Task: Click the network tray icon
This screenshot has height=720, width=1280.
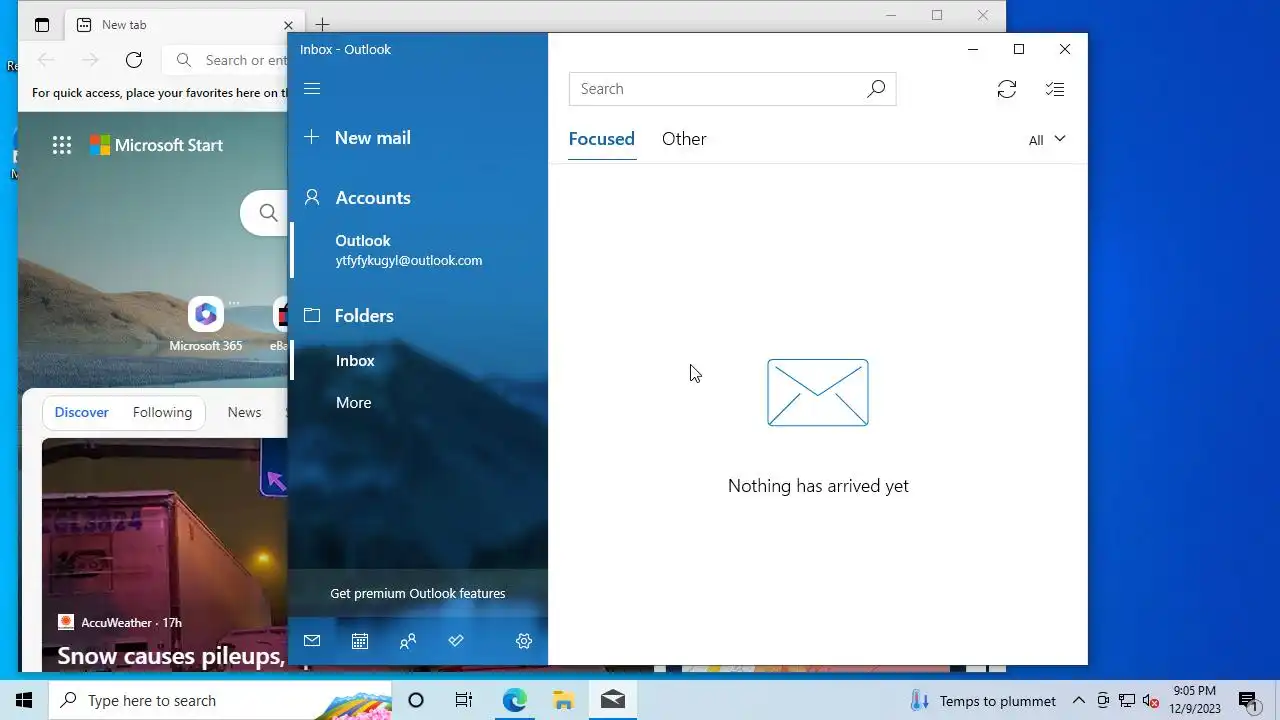Action: 1127,700
